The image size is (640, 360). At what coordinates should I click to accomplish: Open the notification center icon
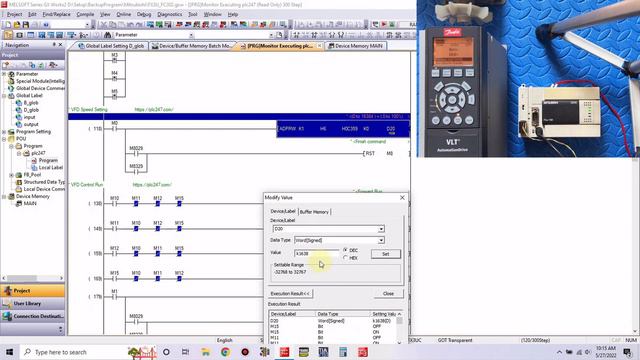tap(627, 352)
